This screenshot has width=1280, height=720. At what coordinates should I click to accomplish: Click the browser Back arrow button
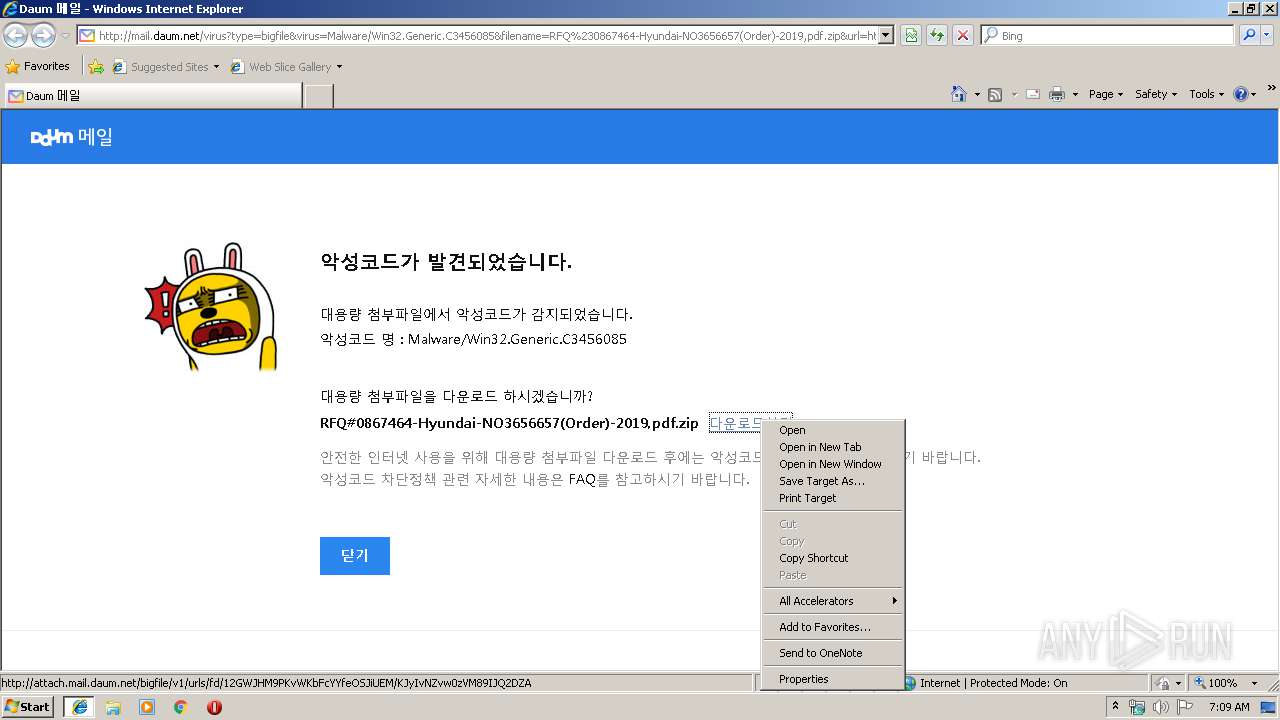click(15, 35)
